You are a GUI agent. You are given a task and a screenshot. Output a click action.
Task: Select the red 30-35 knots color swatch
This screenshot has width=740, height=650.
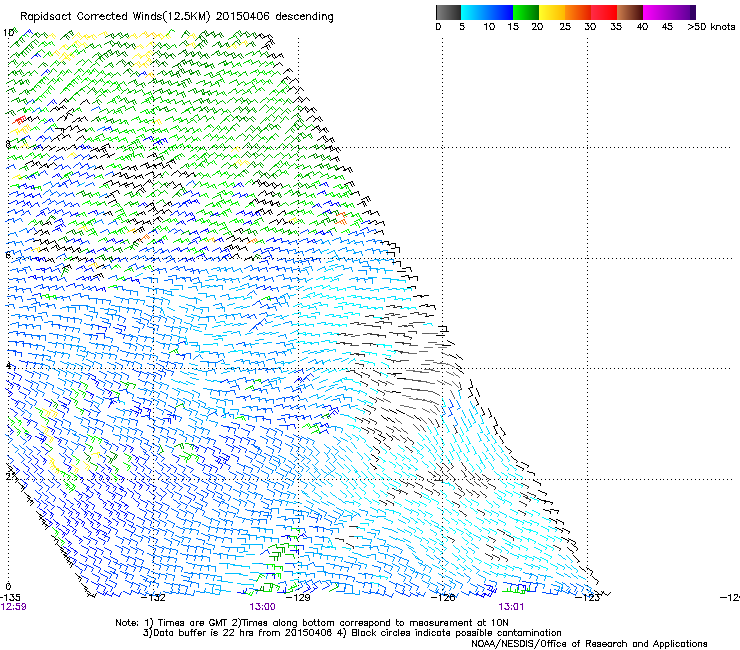point(604,12)
